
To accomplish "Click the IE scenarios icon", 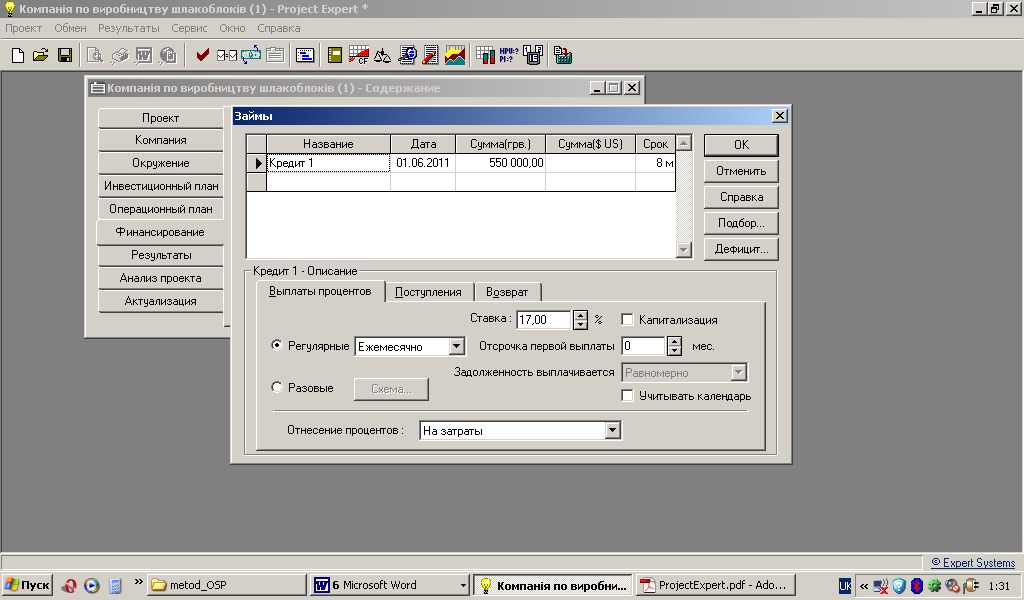I will (533, 55).
